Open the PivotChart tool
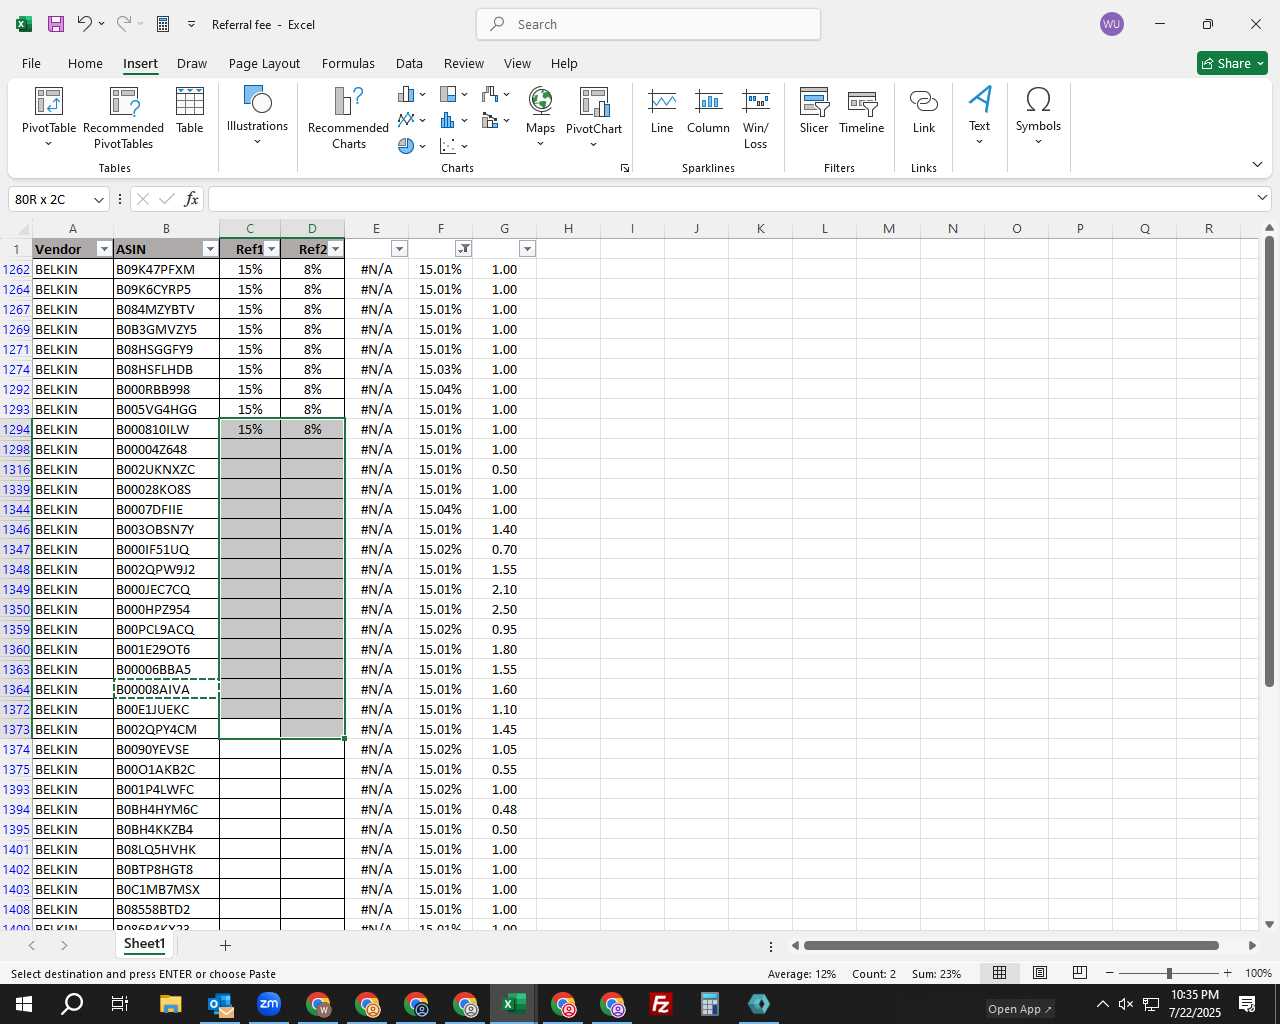Screen dimensions: 1280x1024 pos(594,117)
